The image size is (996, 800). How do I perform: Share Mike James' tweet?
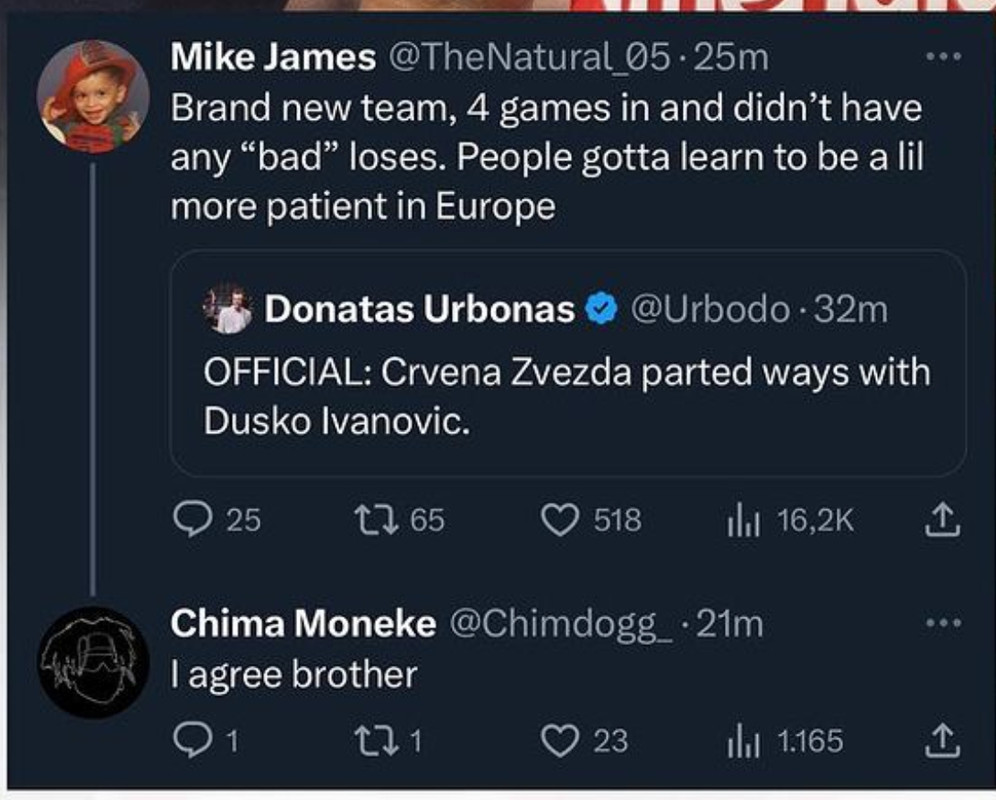click(x=941, y=519)
